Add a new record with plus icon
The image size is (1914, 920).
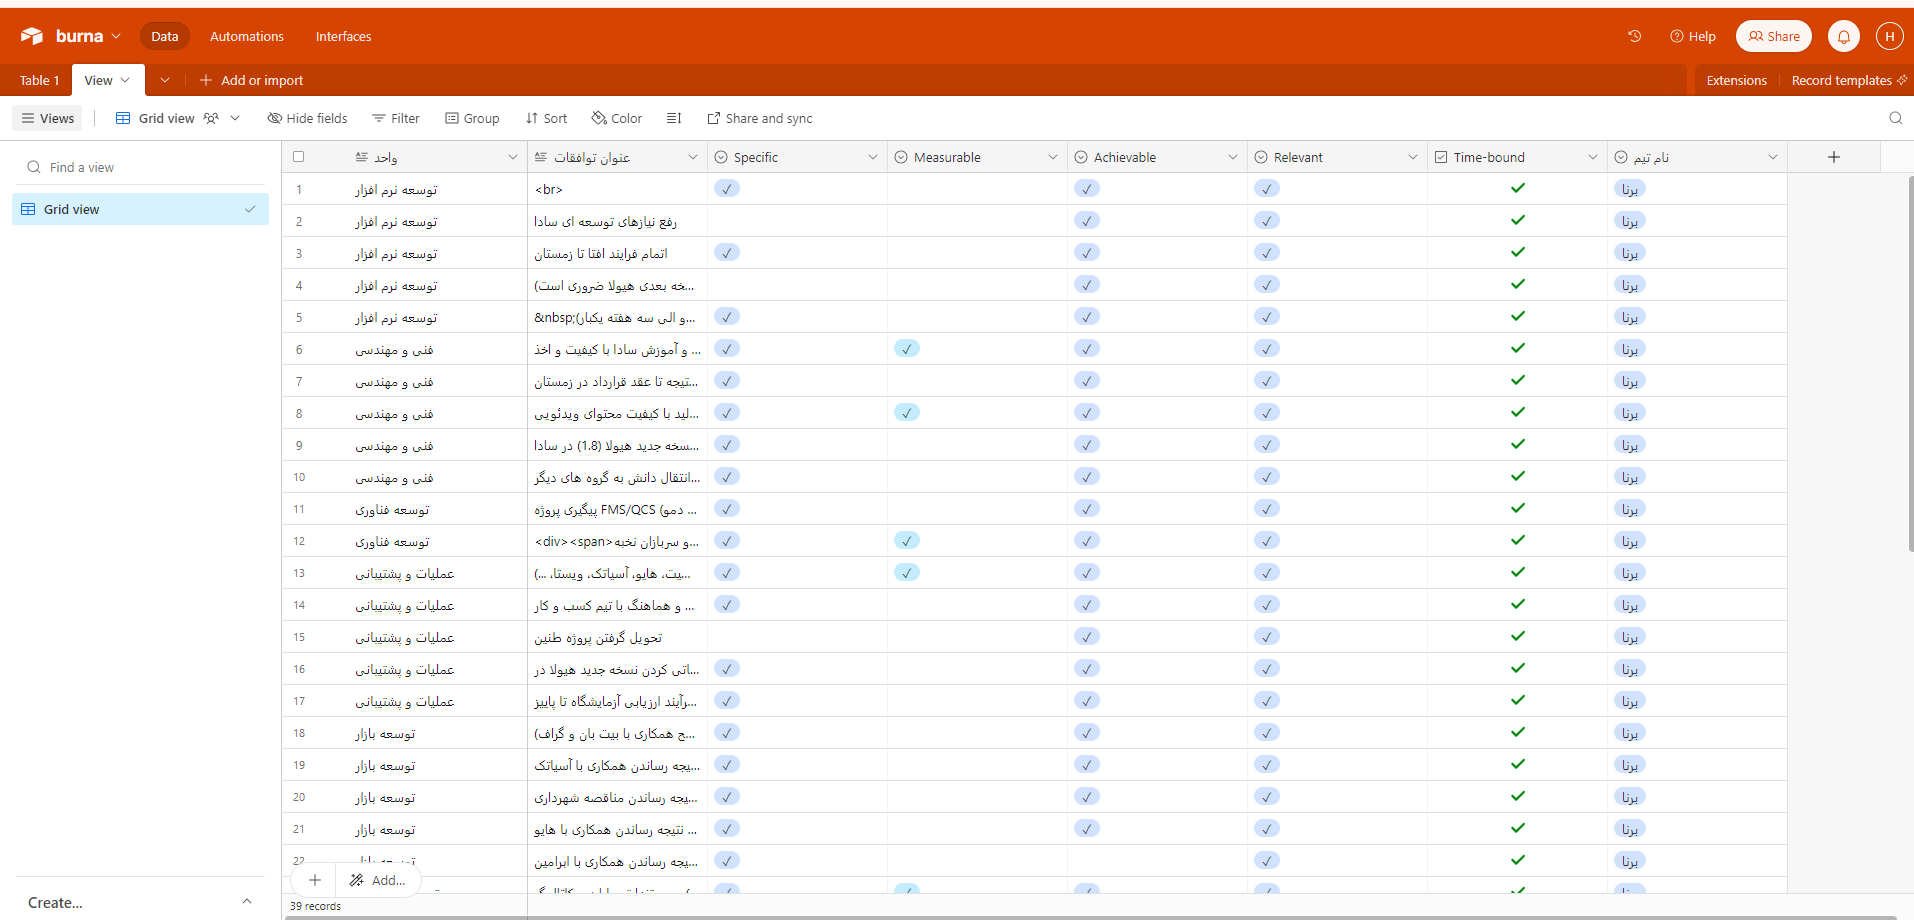point(315,880)
